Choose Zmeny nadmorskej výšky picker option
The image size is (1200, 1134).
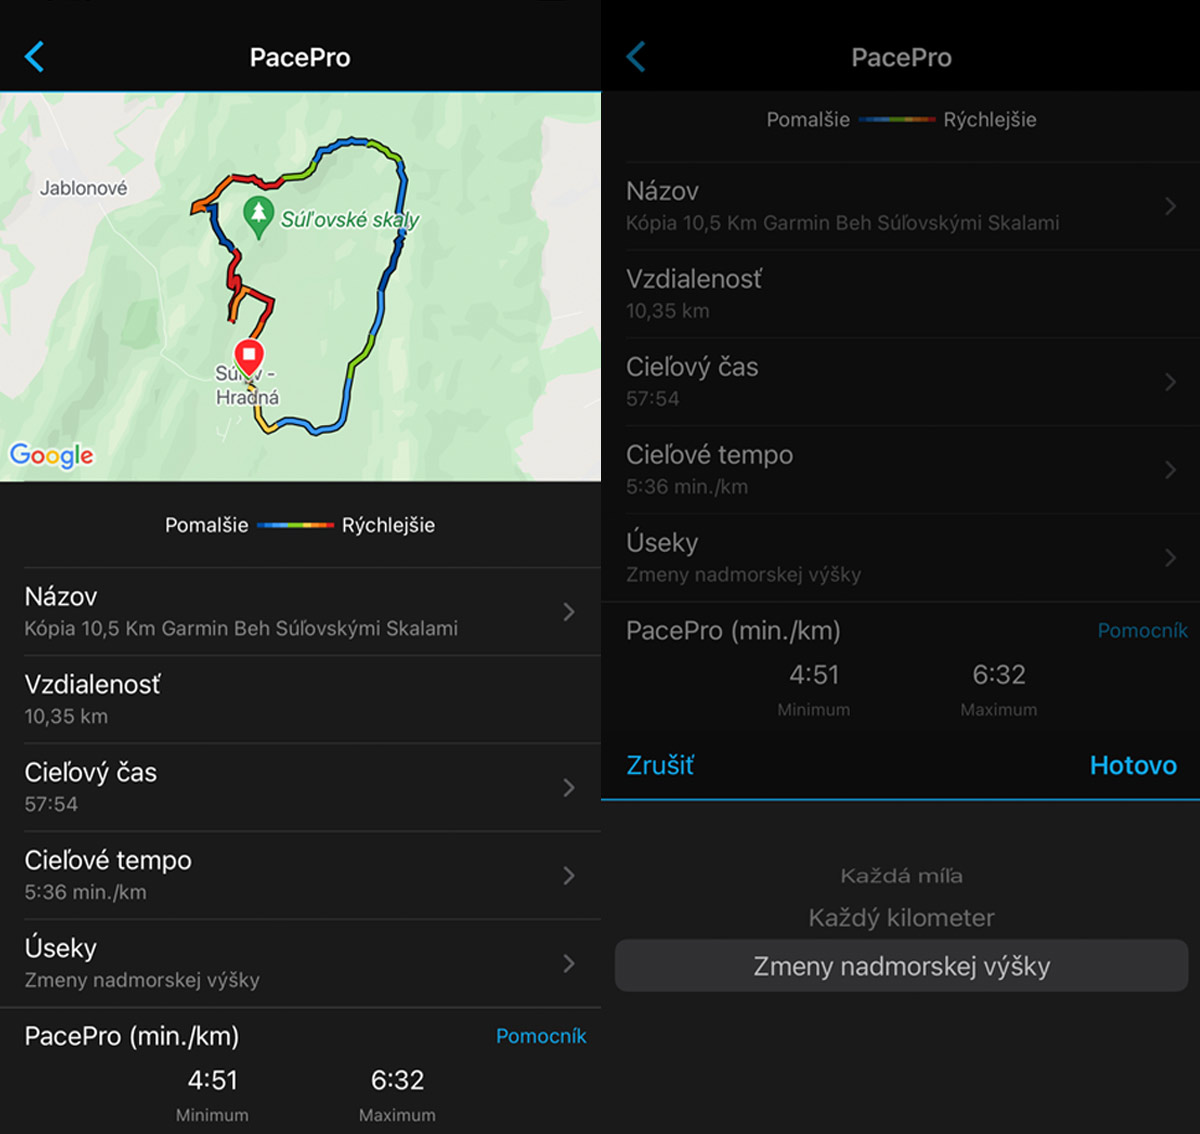click(901, 966)
